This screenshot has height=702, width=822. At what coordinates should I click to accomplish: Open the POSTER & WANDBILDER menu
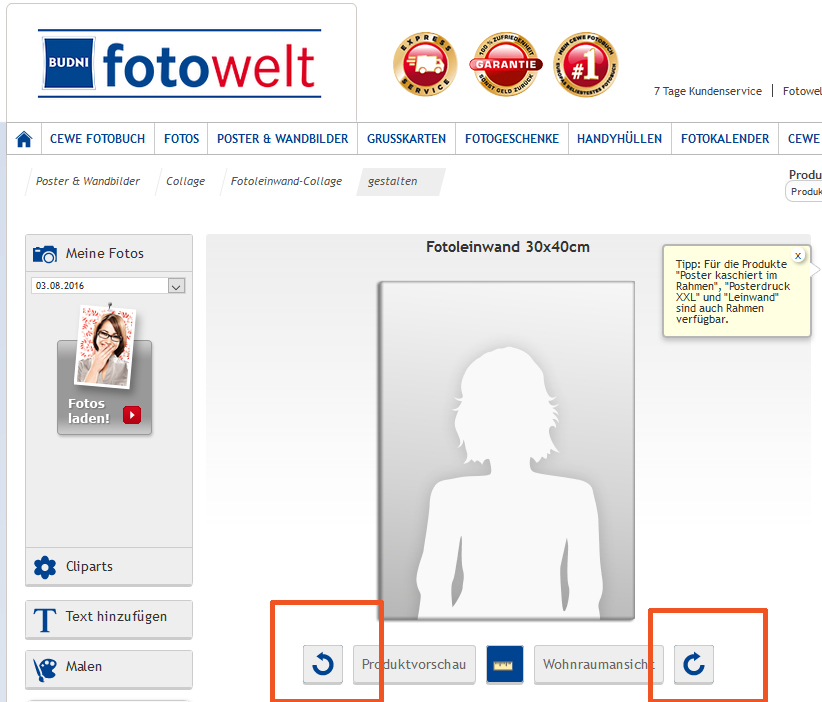pos(283,139)
